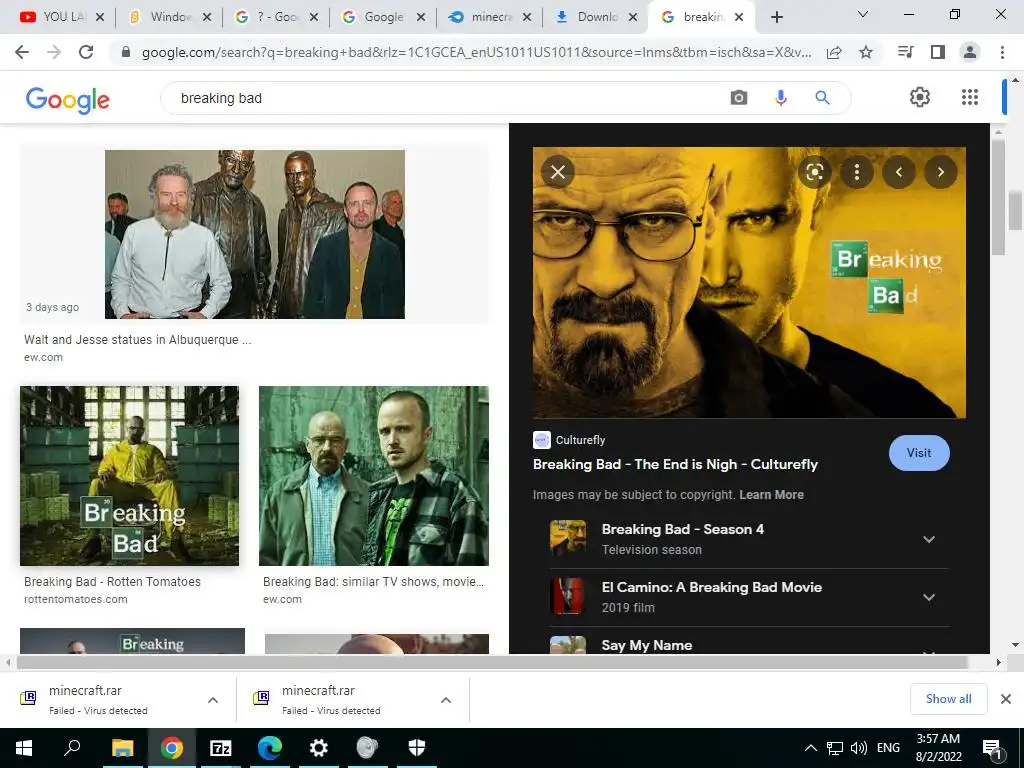Click the address bar URL

click(477, 52)
